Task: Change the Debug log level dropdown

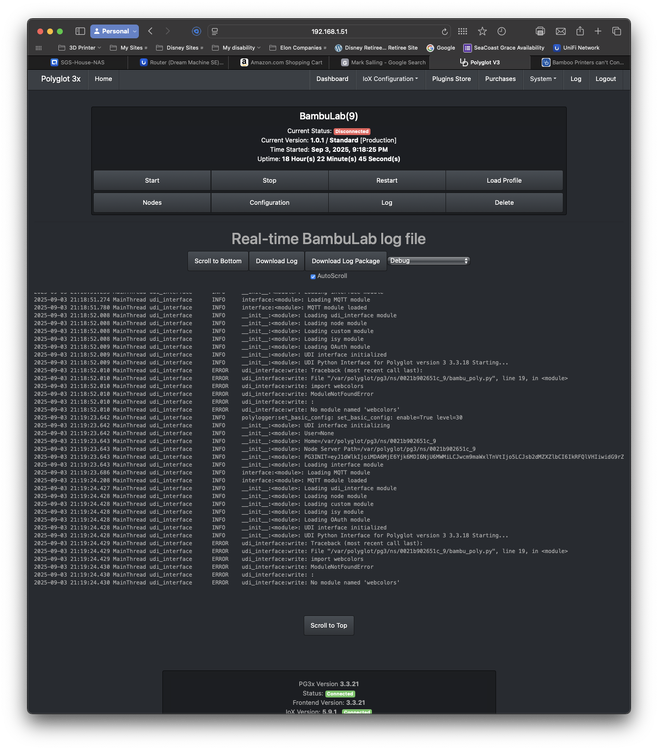Action: [428, 261]
